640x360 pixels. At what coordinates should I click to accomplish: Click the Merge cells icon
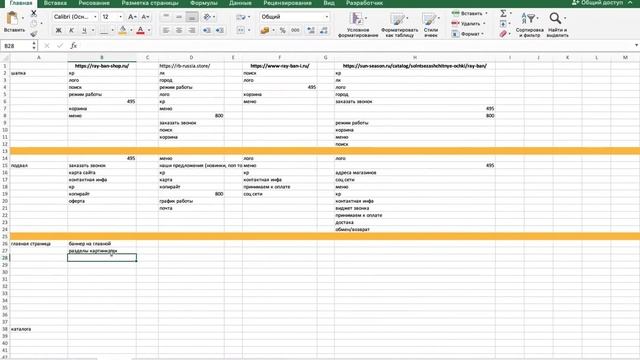[241, 31]
